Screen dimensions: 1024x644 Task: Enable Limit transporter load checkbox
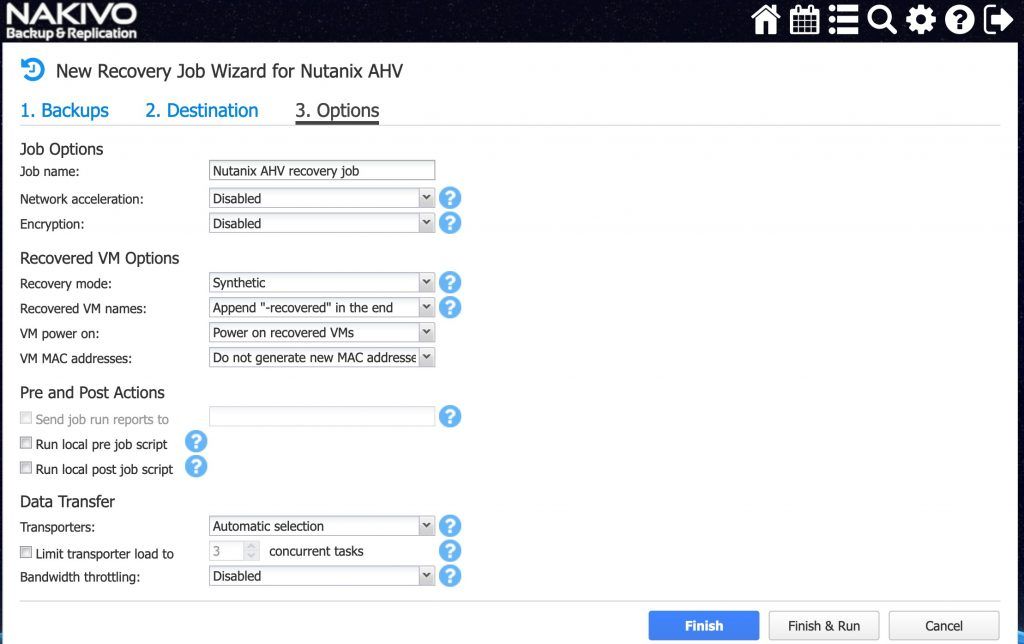click(26, 552)
